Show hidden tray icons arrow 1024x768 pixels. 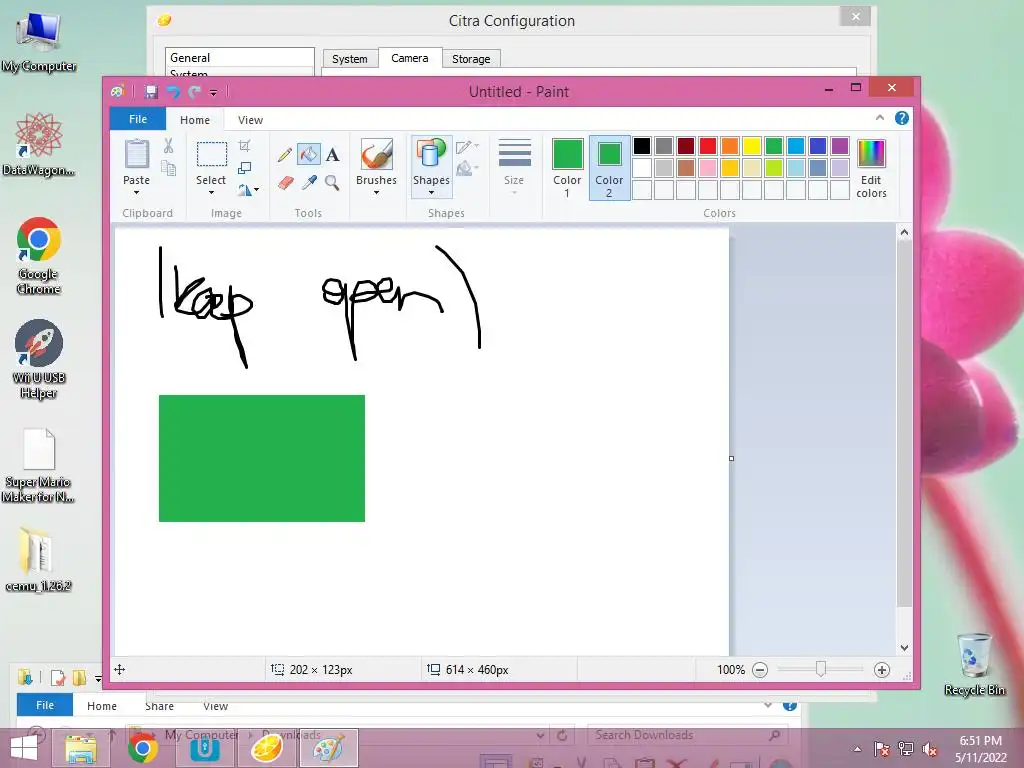[857, 749]
